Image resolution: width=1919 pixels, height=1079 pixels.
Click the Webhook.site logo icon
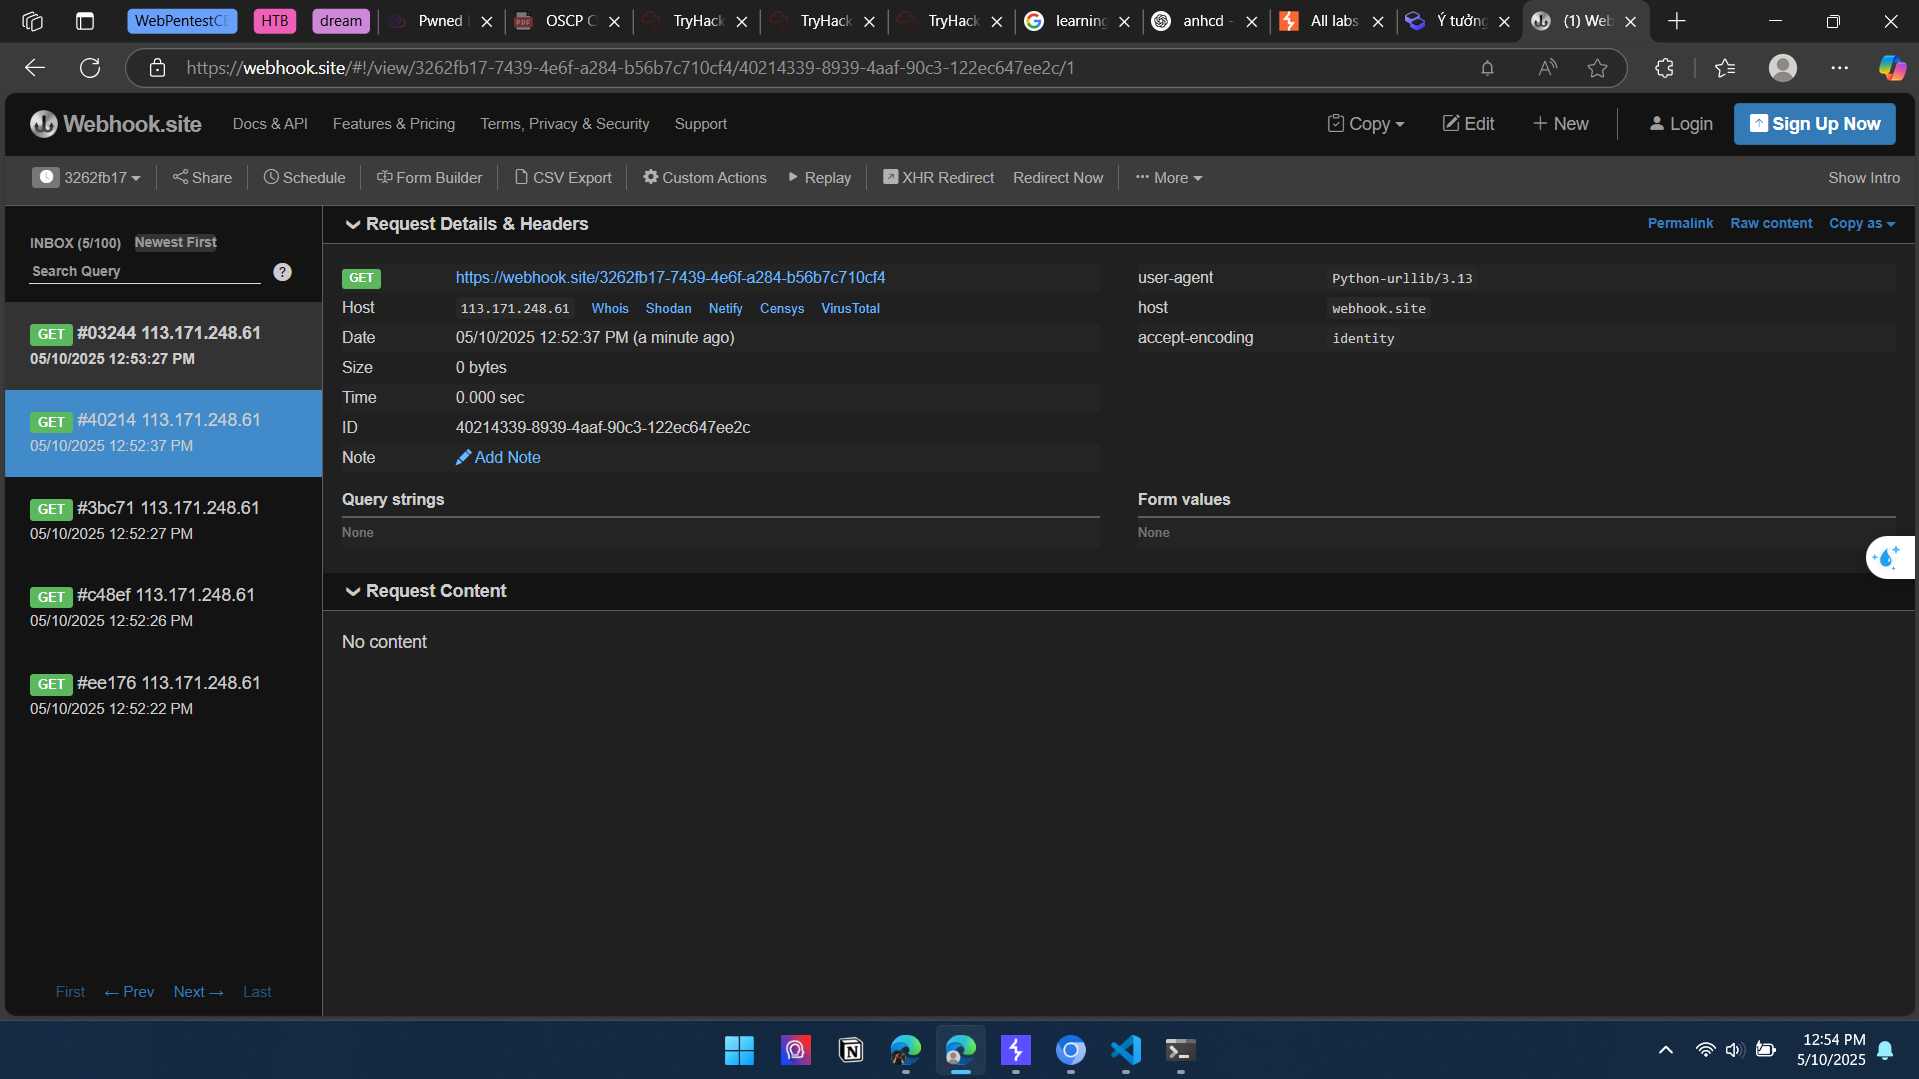click(x=43, y=124)
